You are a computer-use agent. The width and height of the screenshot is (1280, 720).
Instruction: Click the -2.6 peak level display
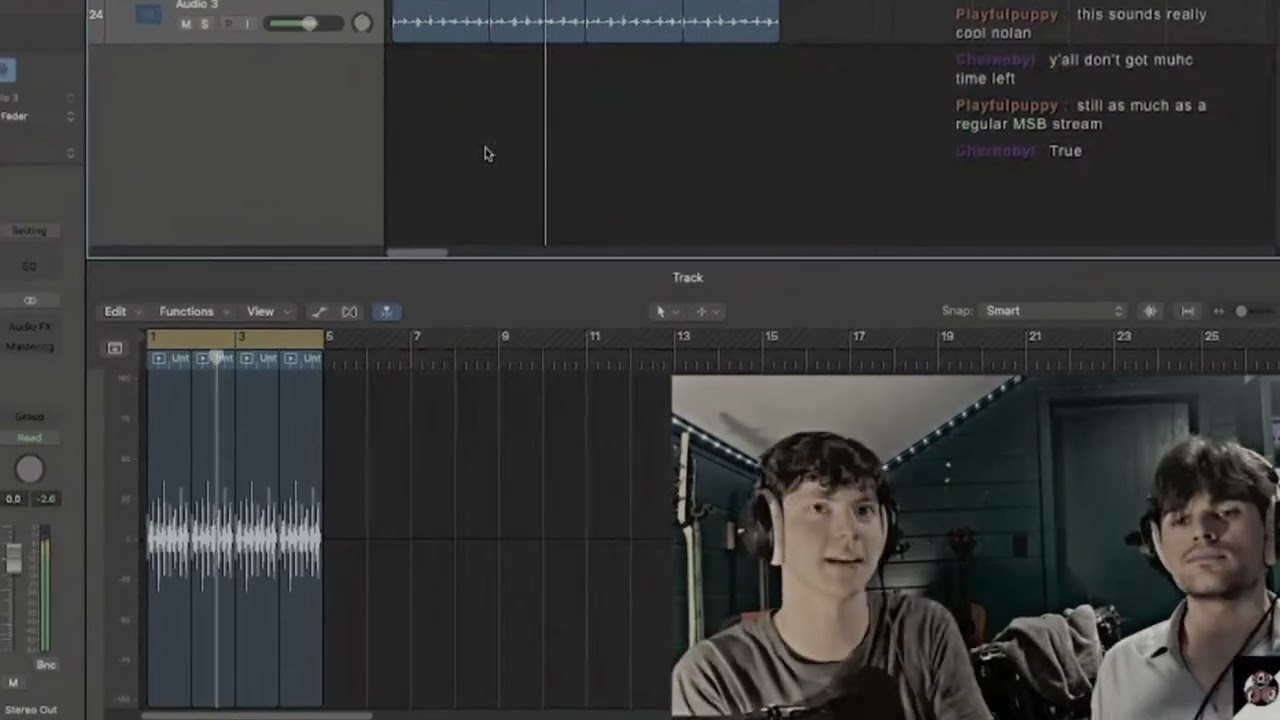coord(45,499)
